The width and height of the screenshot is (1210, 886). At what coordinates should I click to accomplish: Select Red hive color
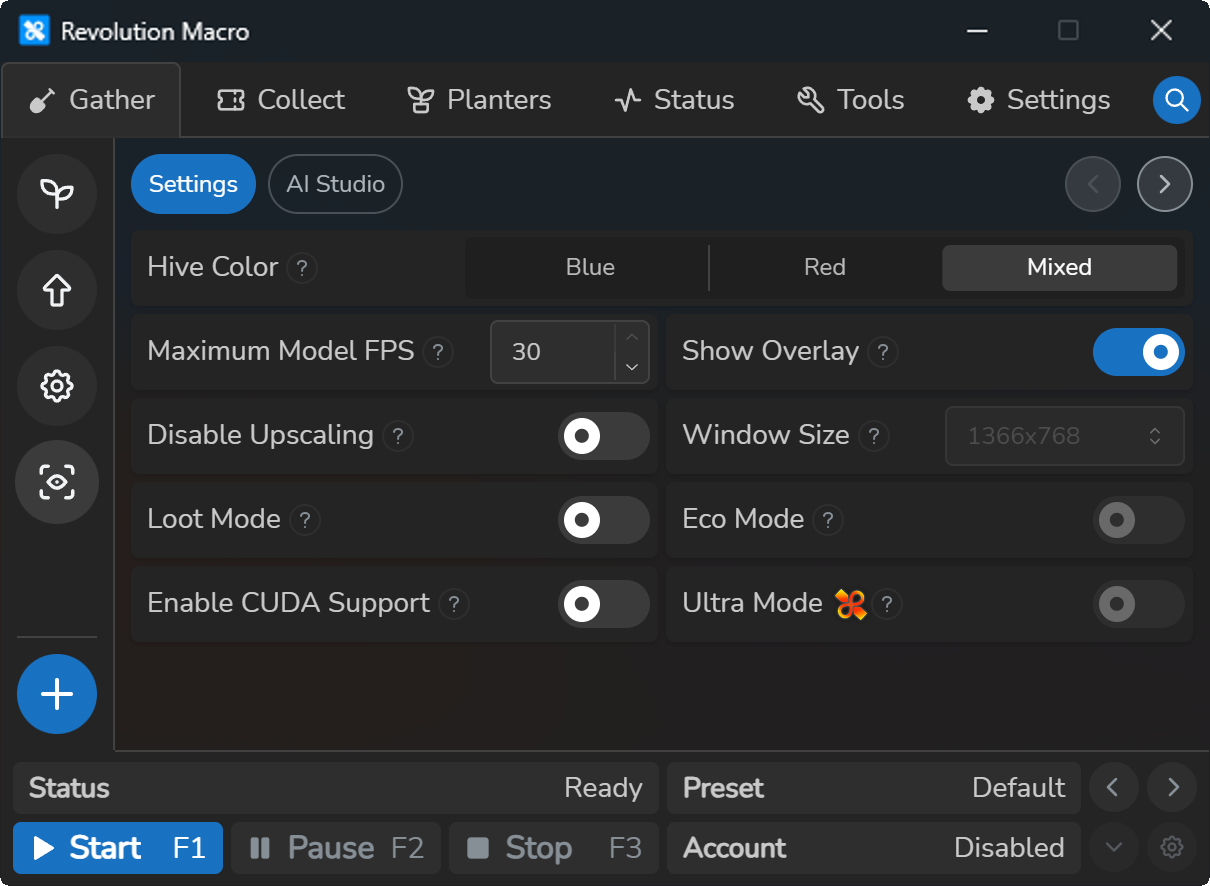(x=825, y=268)
